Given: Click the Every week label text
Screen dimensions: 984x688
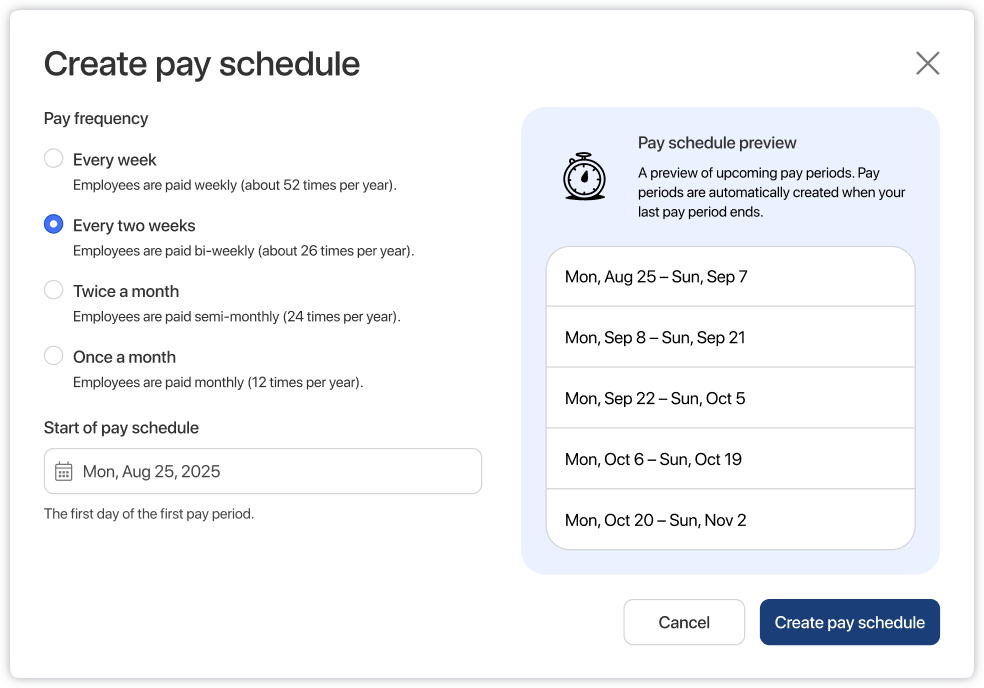Looking at the screenshot, I should [115, 160].
